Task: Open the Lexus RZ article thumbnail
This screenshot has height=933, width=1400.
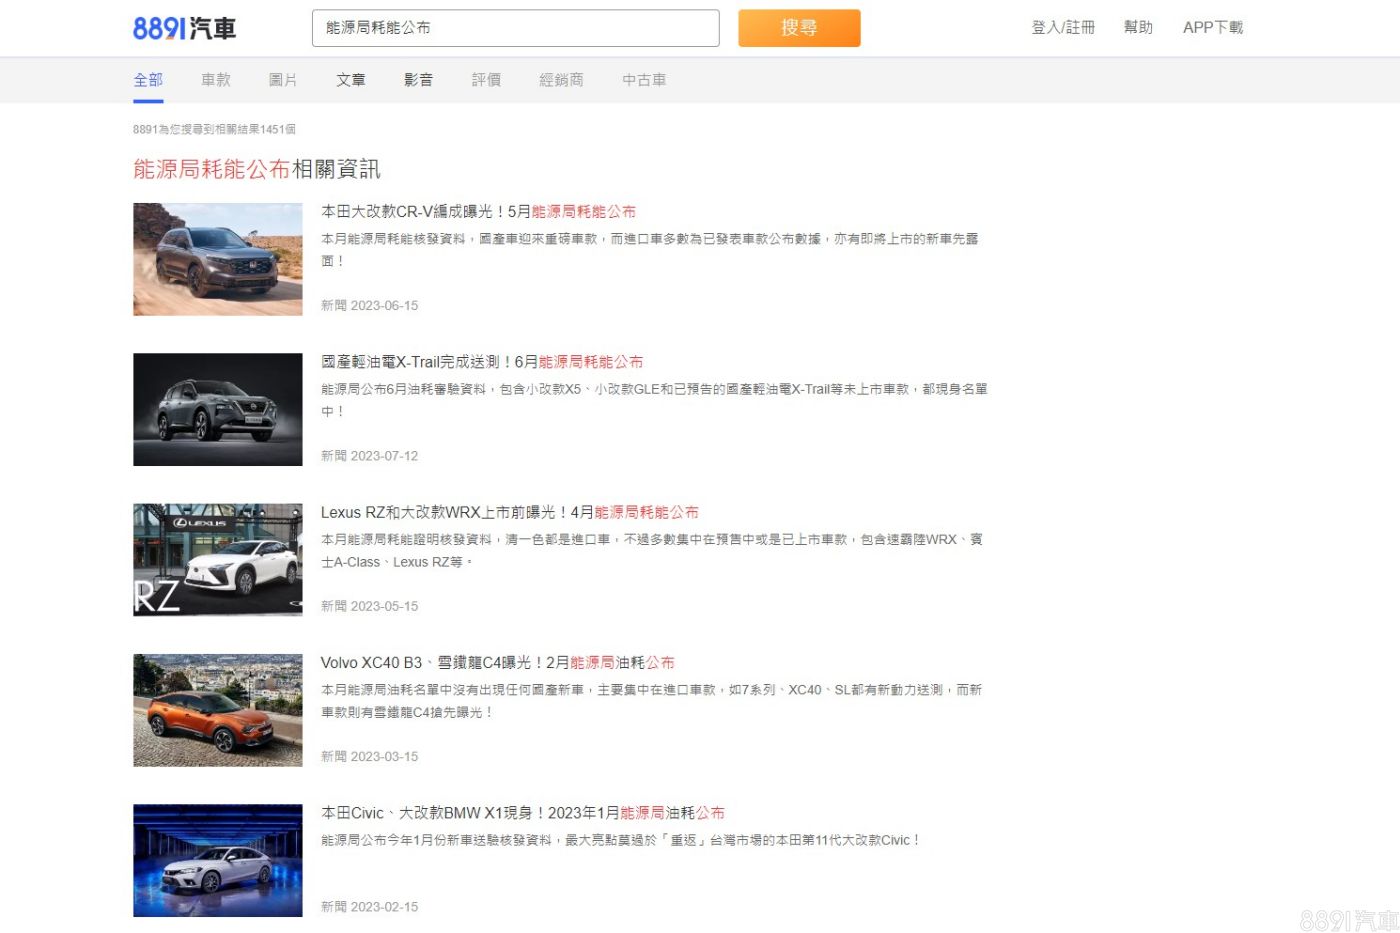Action: coord(218,559)
